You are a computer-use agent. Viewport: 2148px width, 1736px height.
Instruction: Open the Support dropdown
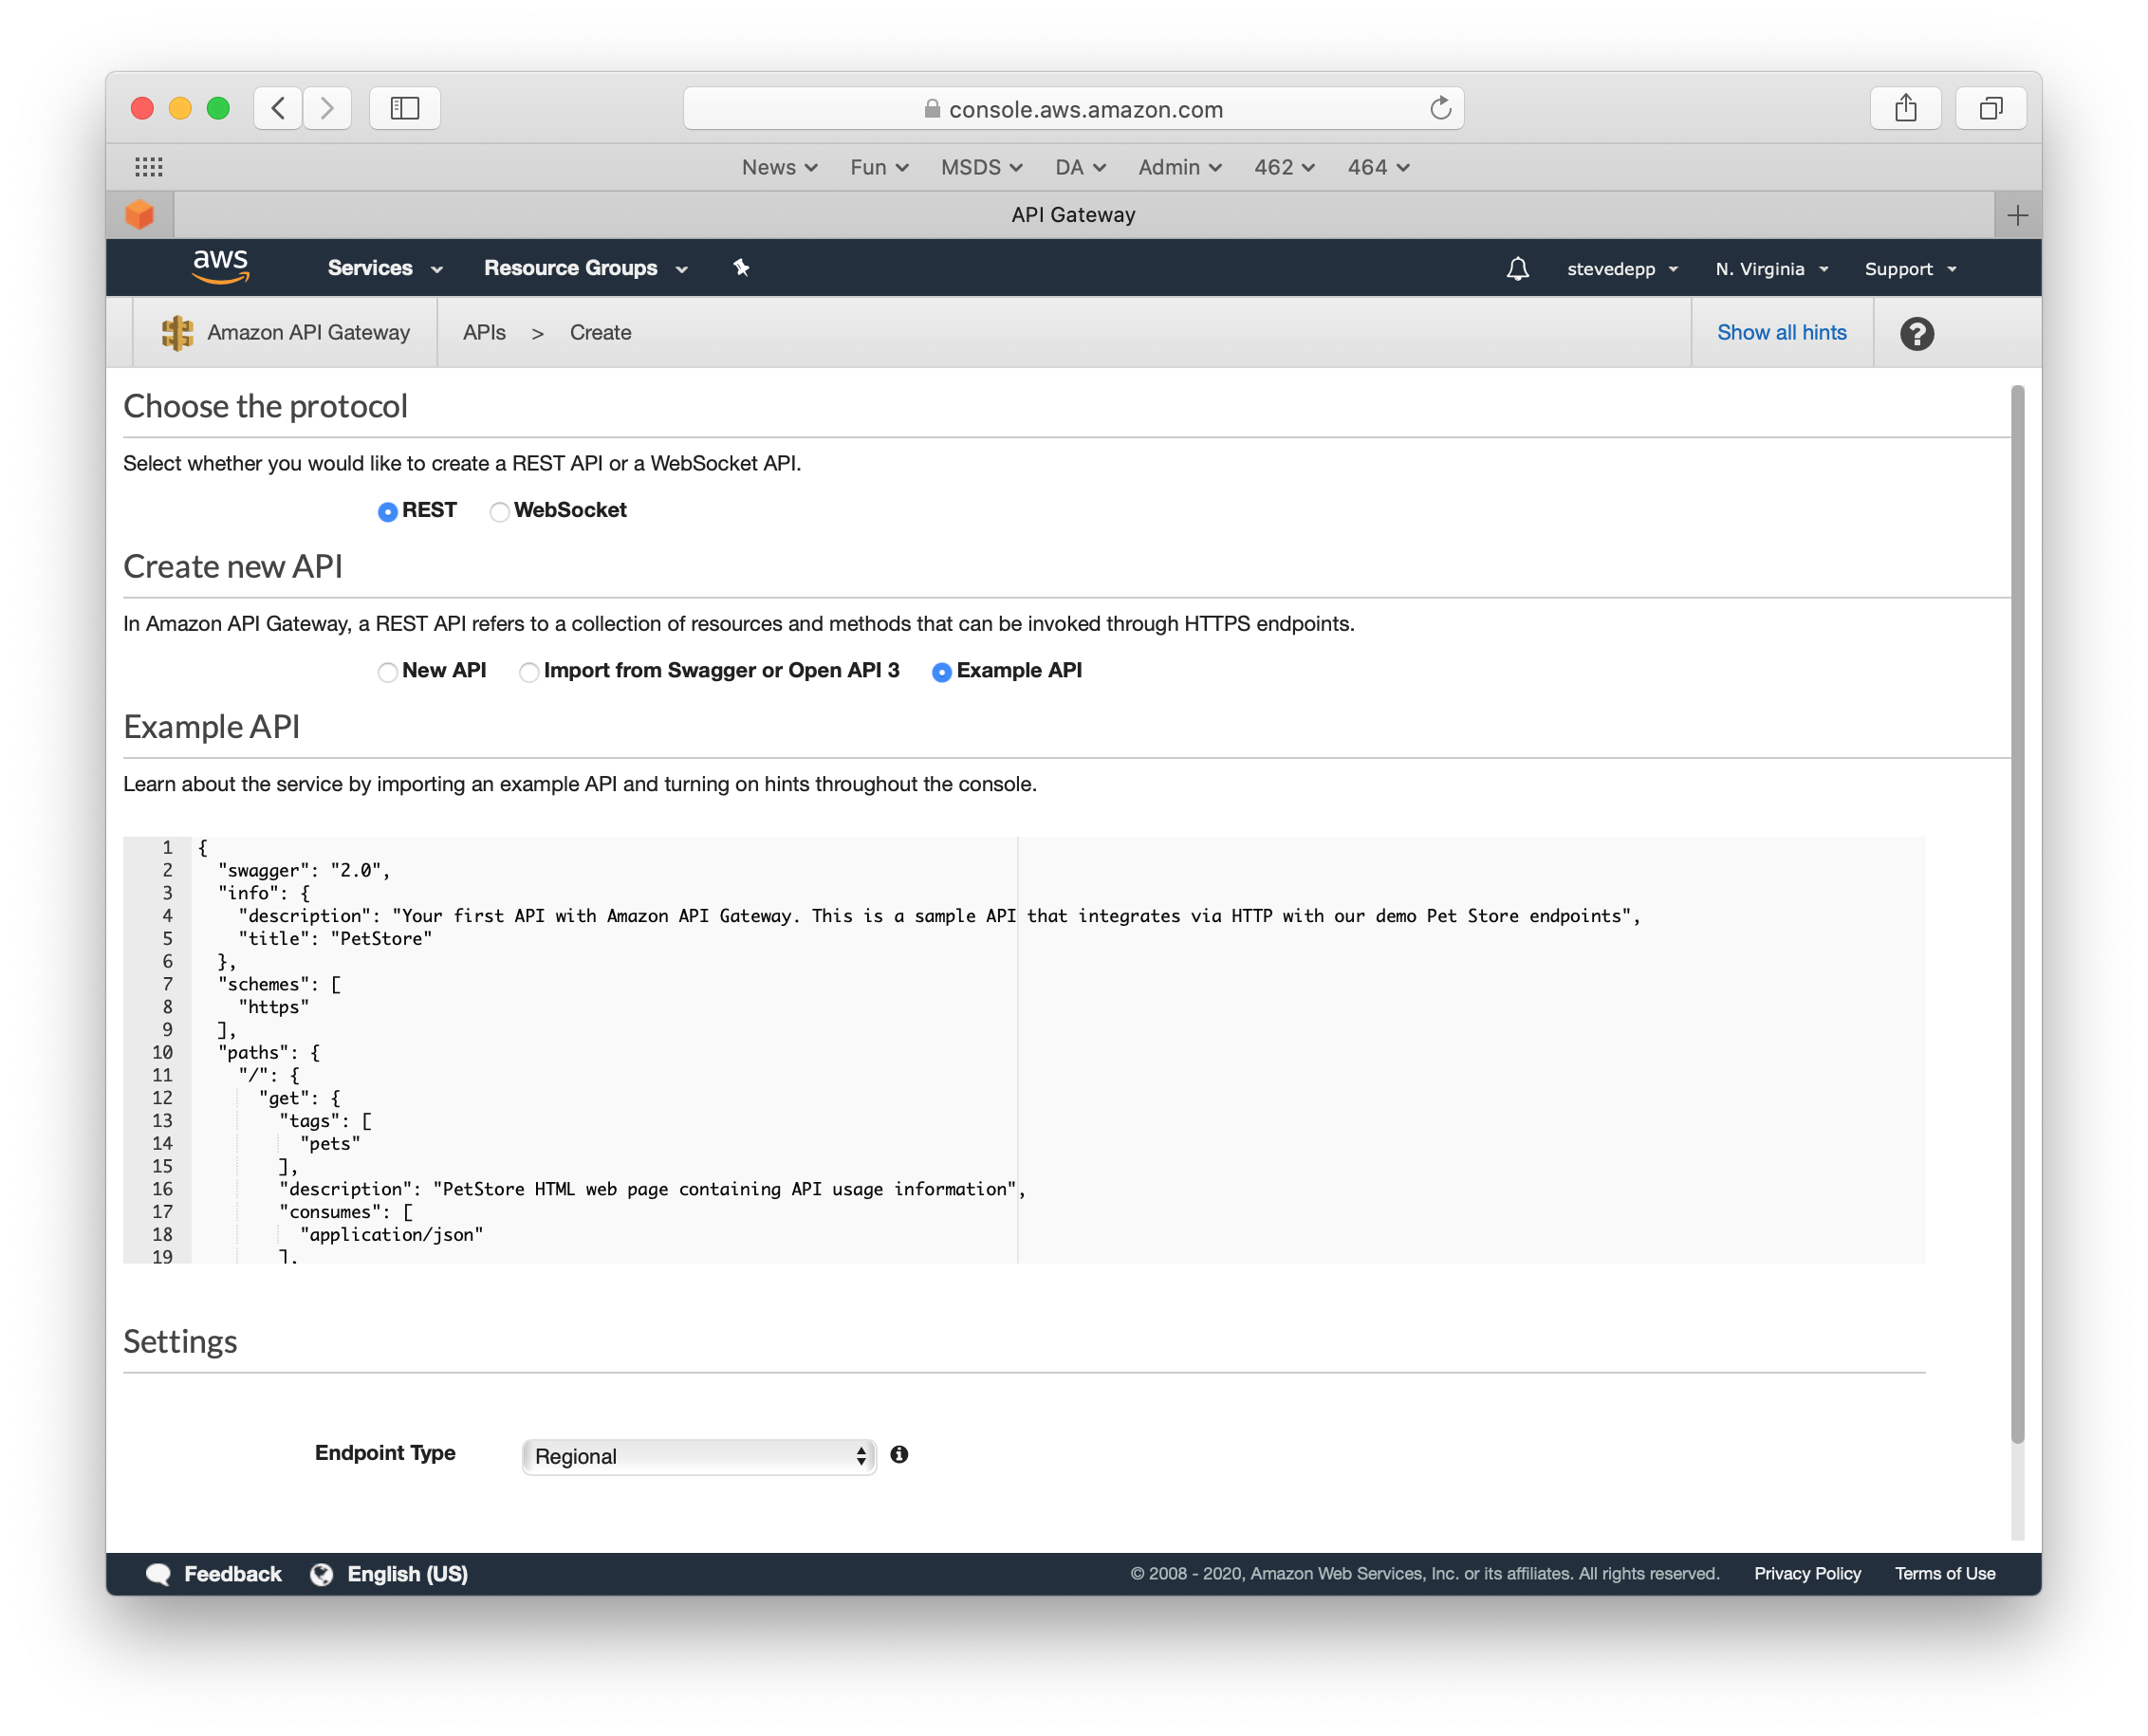point(1910,269)
